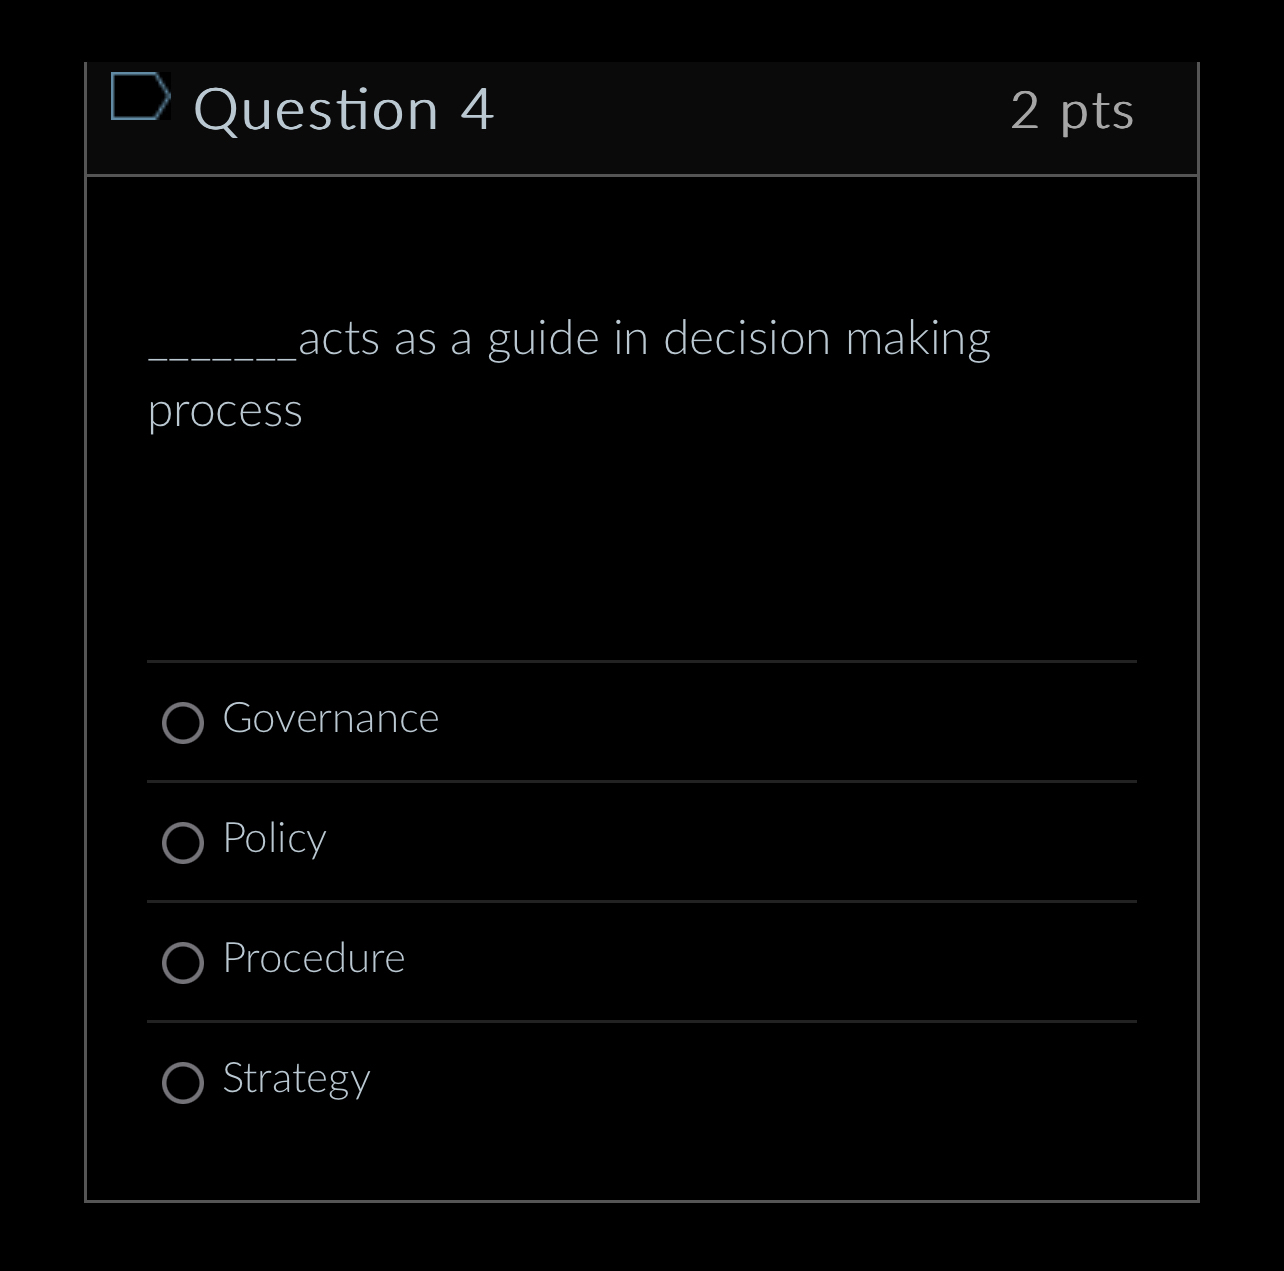The width and height of the screenshot is (1284, 1271).
Task: Select the Governance radio button
Action: point(182,723)
